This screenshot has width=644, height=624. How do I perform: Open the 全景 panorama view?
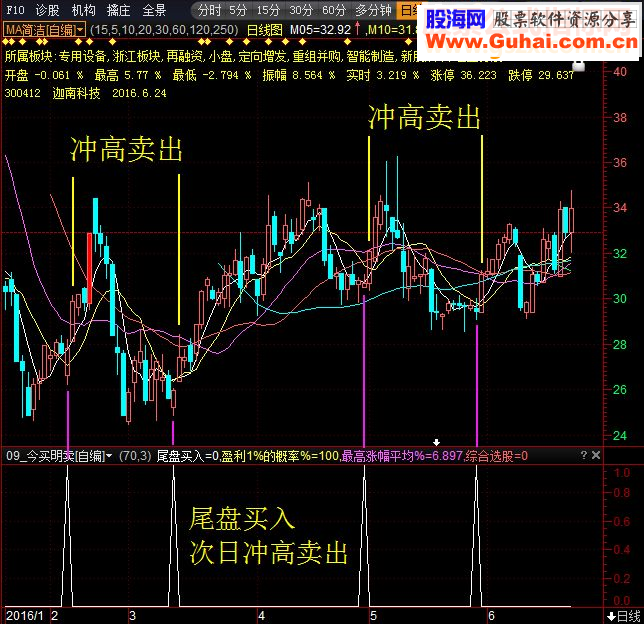coord(154,10)
